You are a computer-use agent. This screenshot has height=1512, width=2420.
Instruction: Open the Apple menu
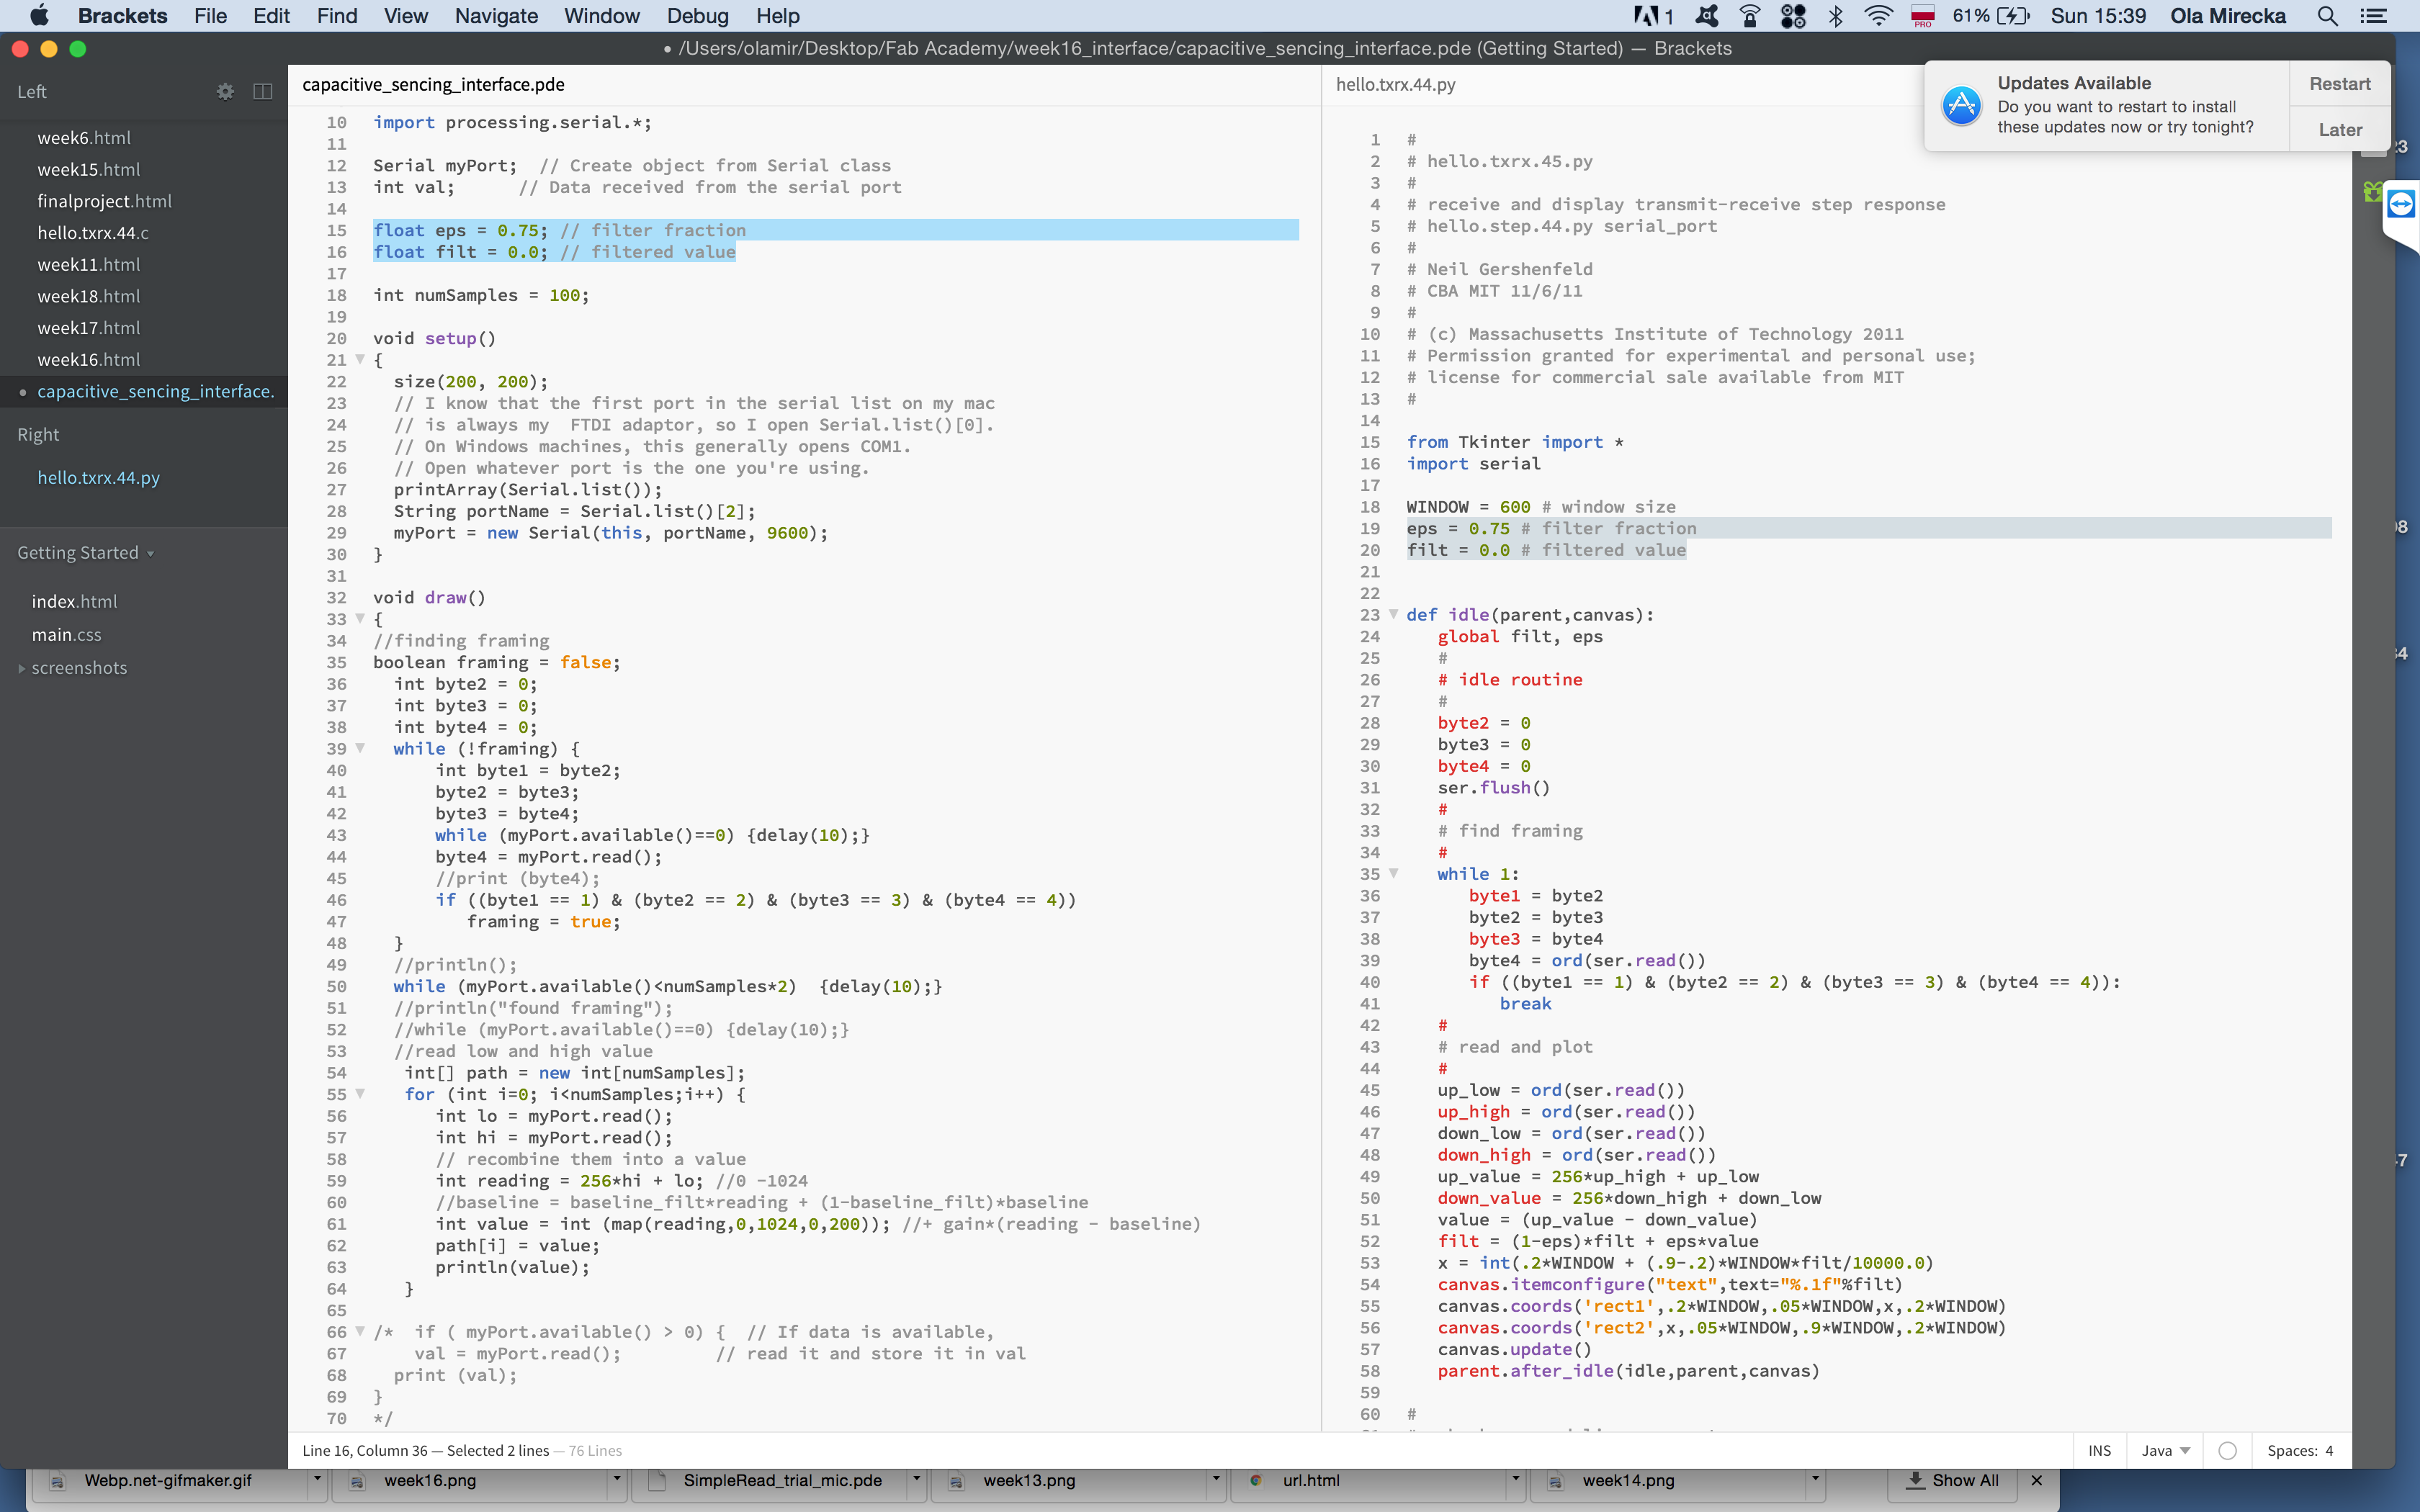coord(38,15)
